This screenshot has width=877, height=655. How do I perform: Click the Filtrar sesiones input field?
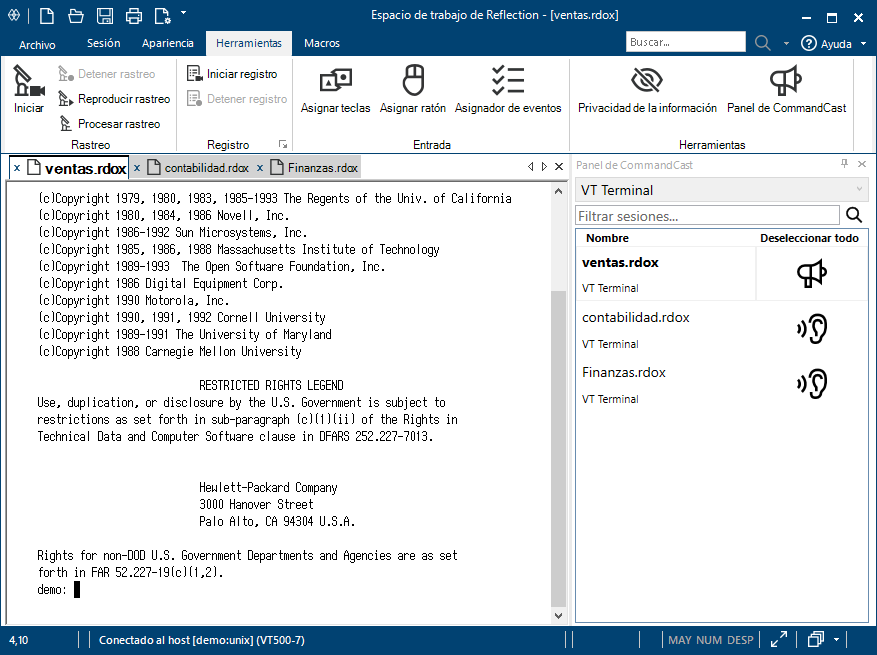coord(708,215)
